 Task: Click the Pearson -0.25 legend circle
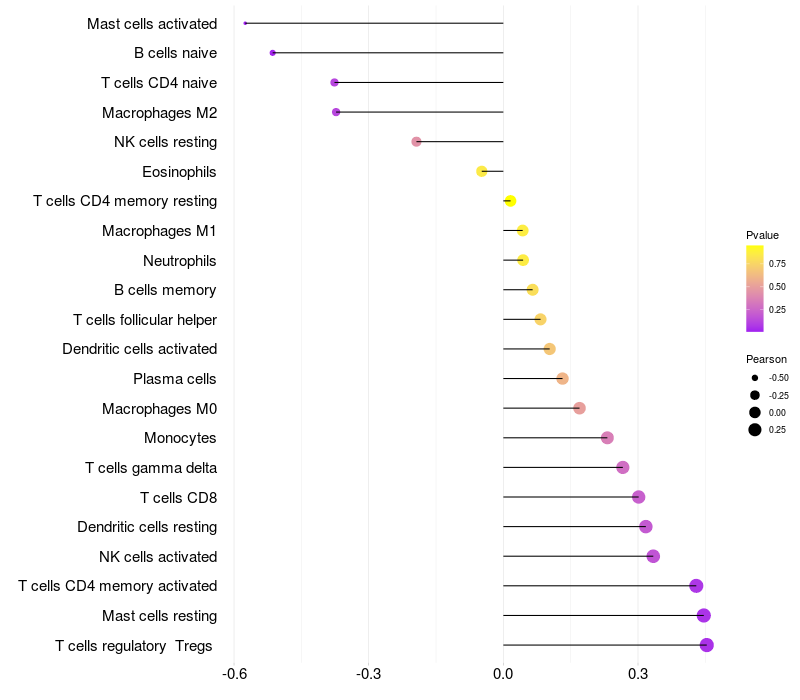point(755,395)
